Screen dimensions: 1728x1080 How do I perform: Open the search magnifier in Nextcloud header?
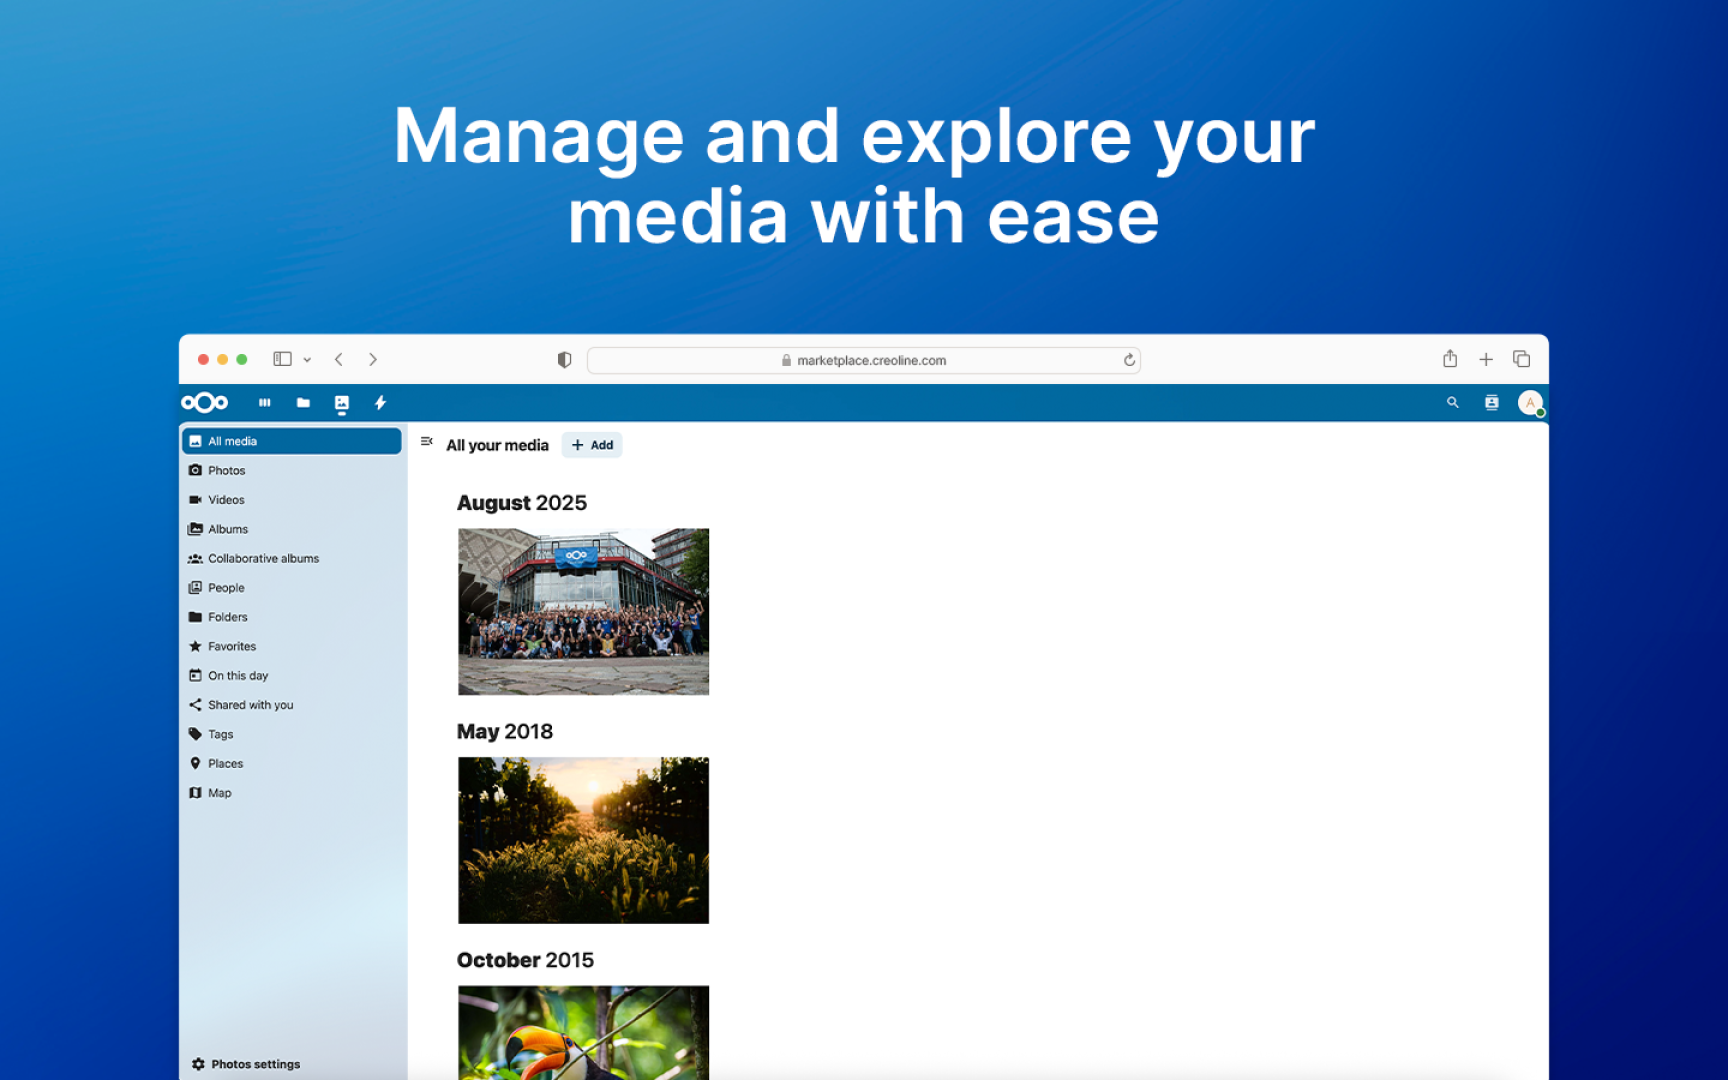tap(1453, 403)
